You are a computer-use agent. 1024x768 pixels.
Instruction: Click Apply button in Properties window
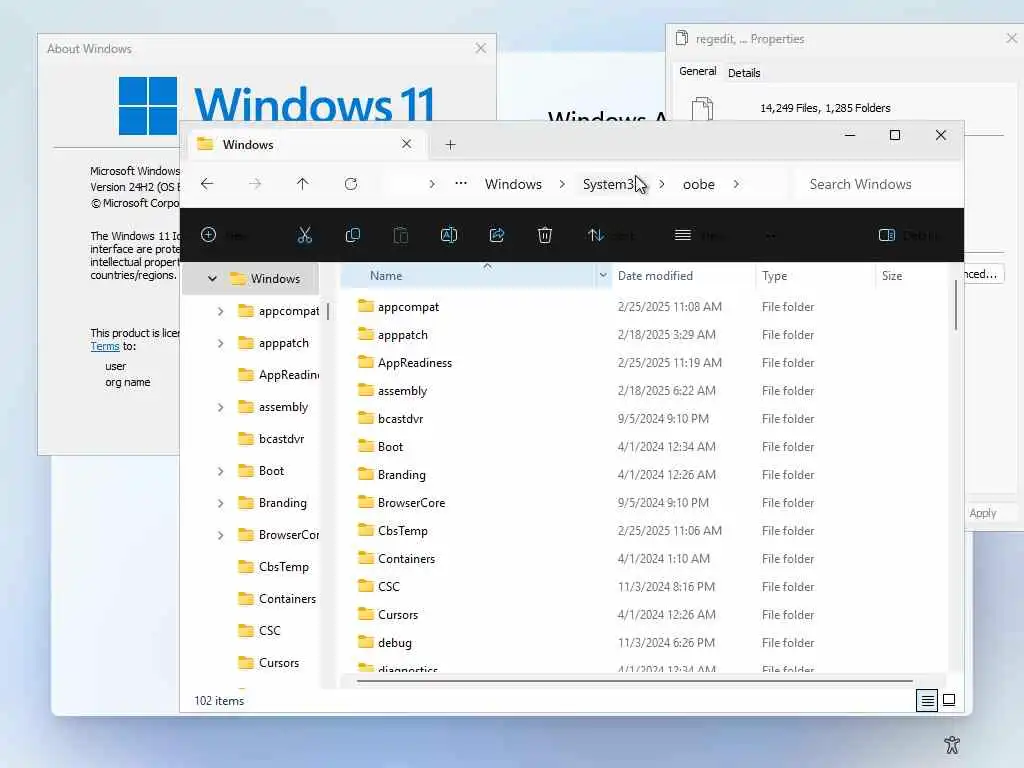(x=983, y=513)
